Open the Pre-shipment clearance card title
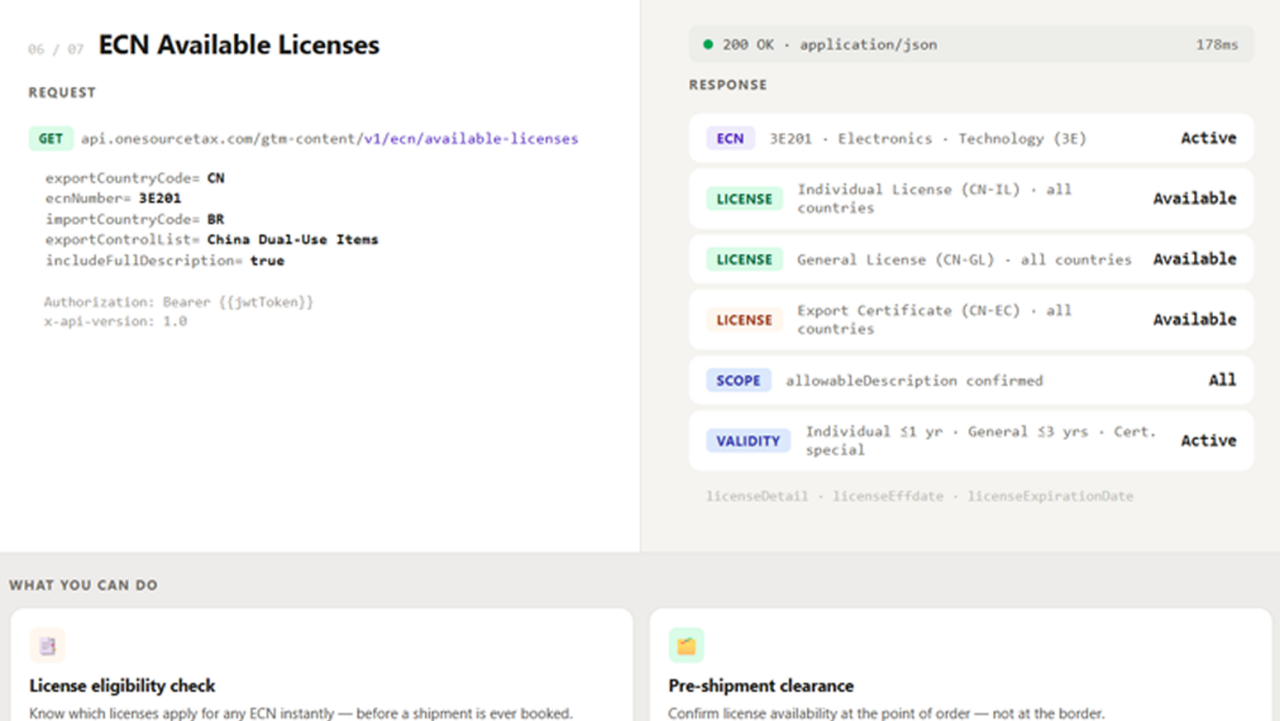Image resolution: width=1280 pixels, height=721 pixels. point(761,686)
